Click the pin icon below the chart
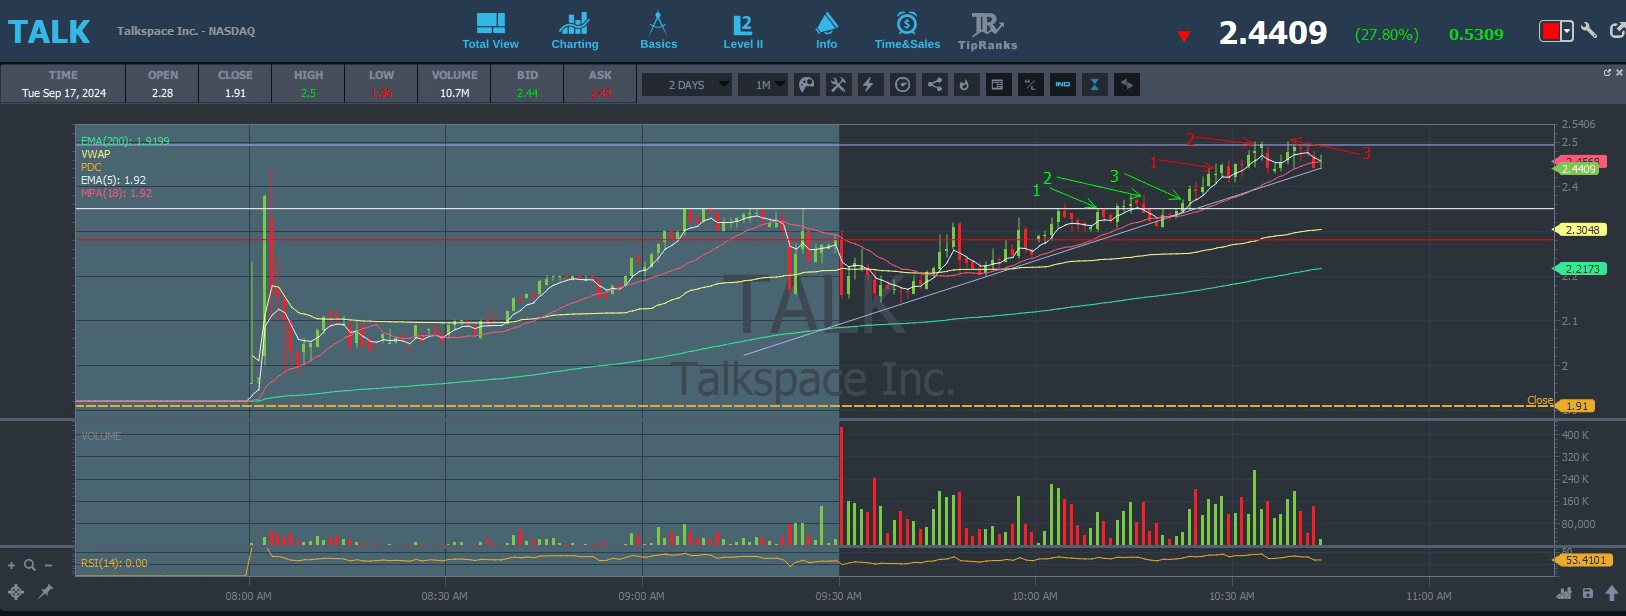The height and width of the screenshot is (616, 1626). coord(45,592)
